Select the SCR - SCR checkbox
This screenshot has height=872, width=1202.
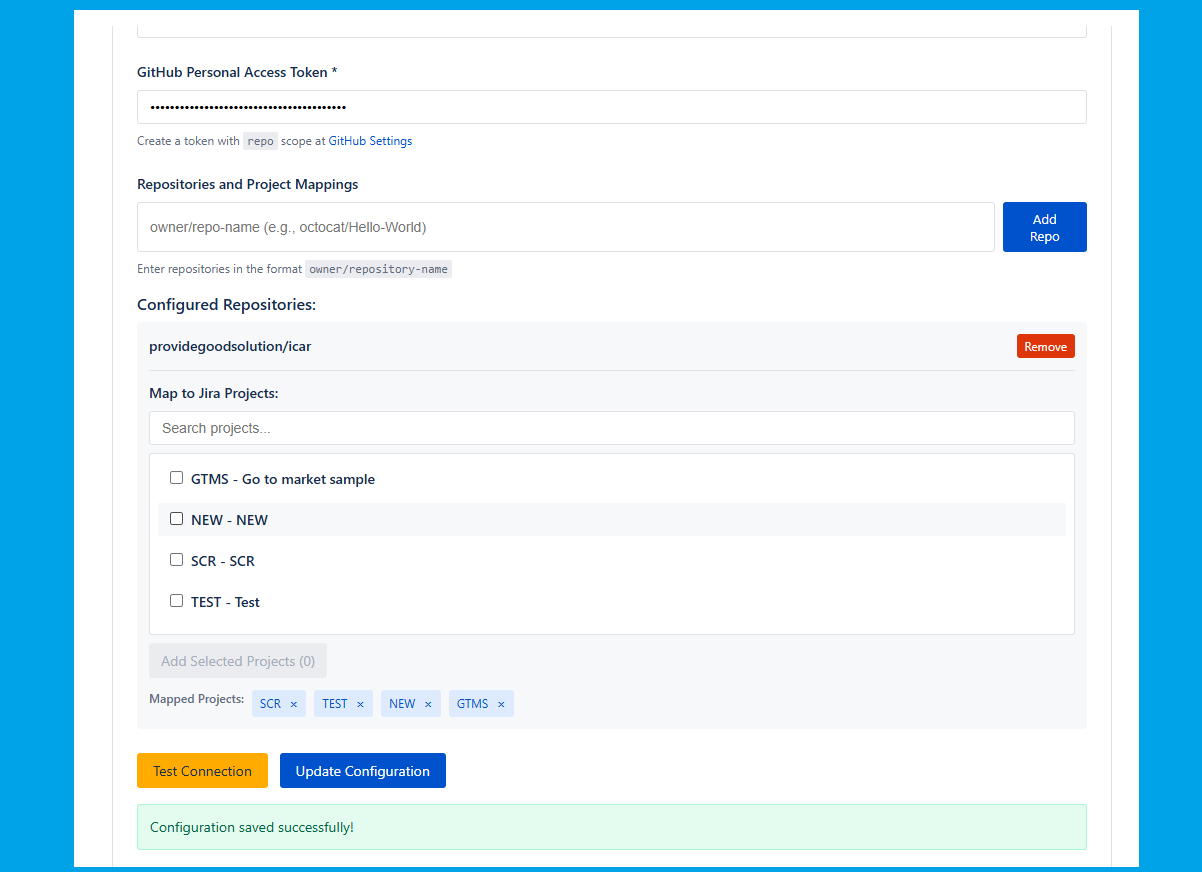point(177,560)
